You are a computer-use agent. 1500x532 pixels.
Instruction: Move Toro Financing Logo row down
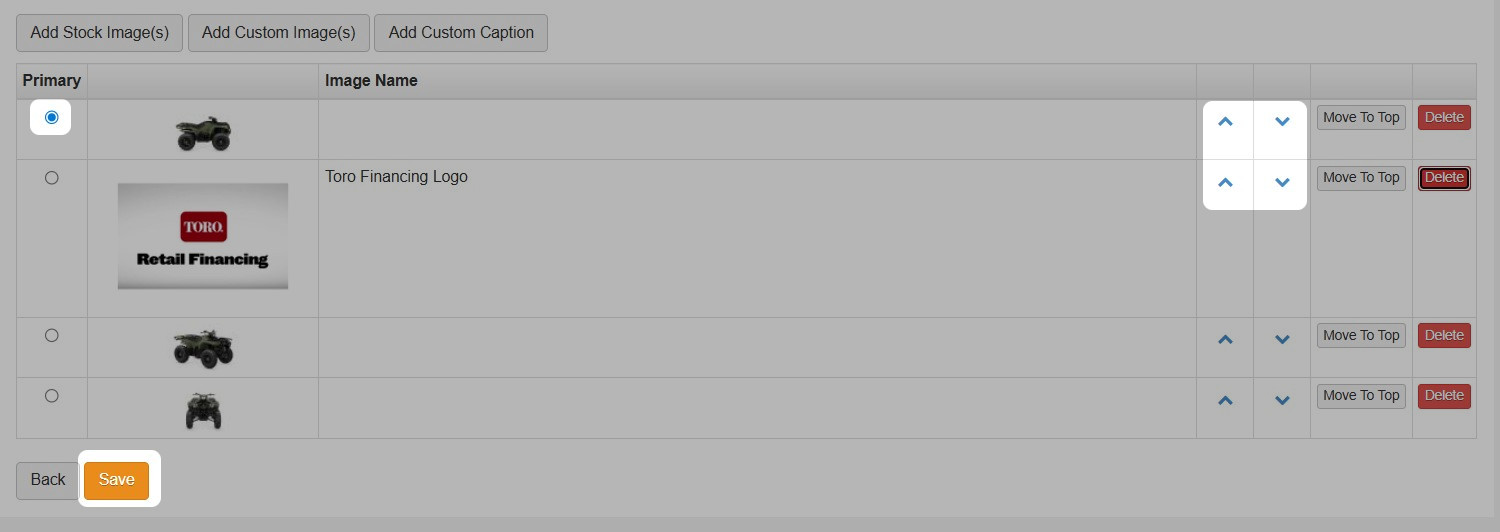pos(1282,183)
